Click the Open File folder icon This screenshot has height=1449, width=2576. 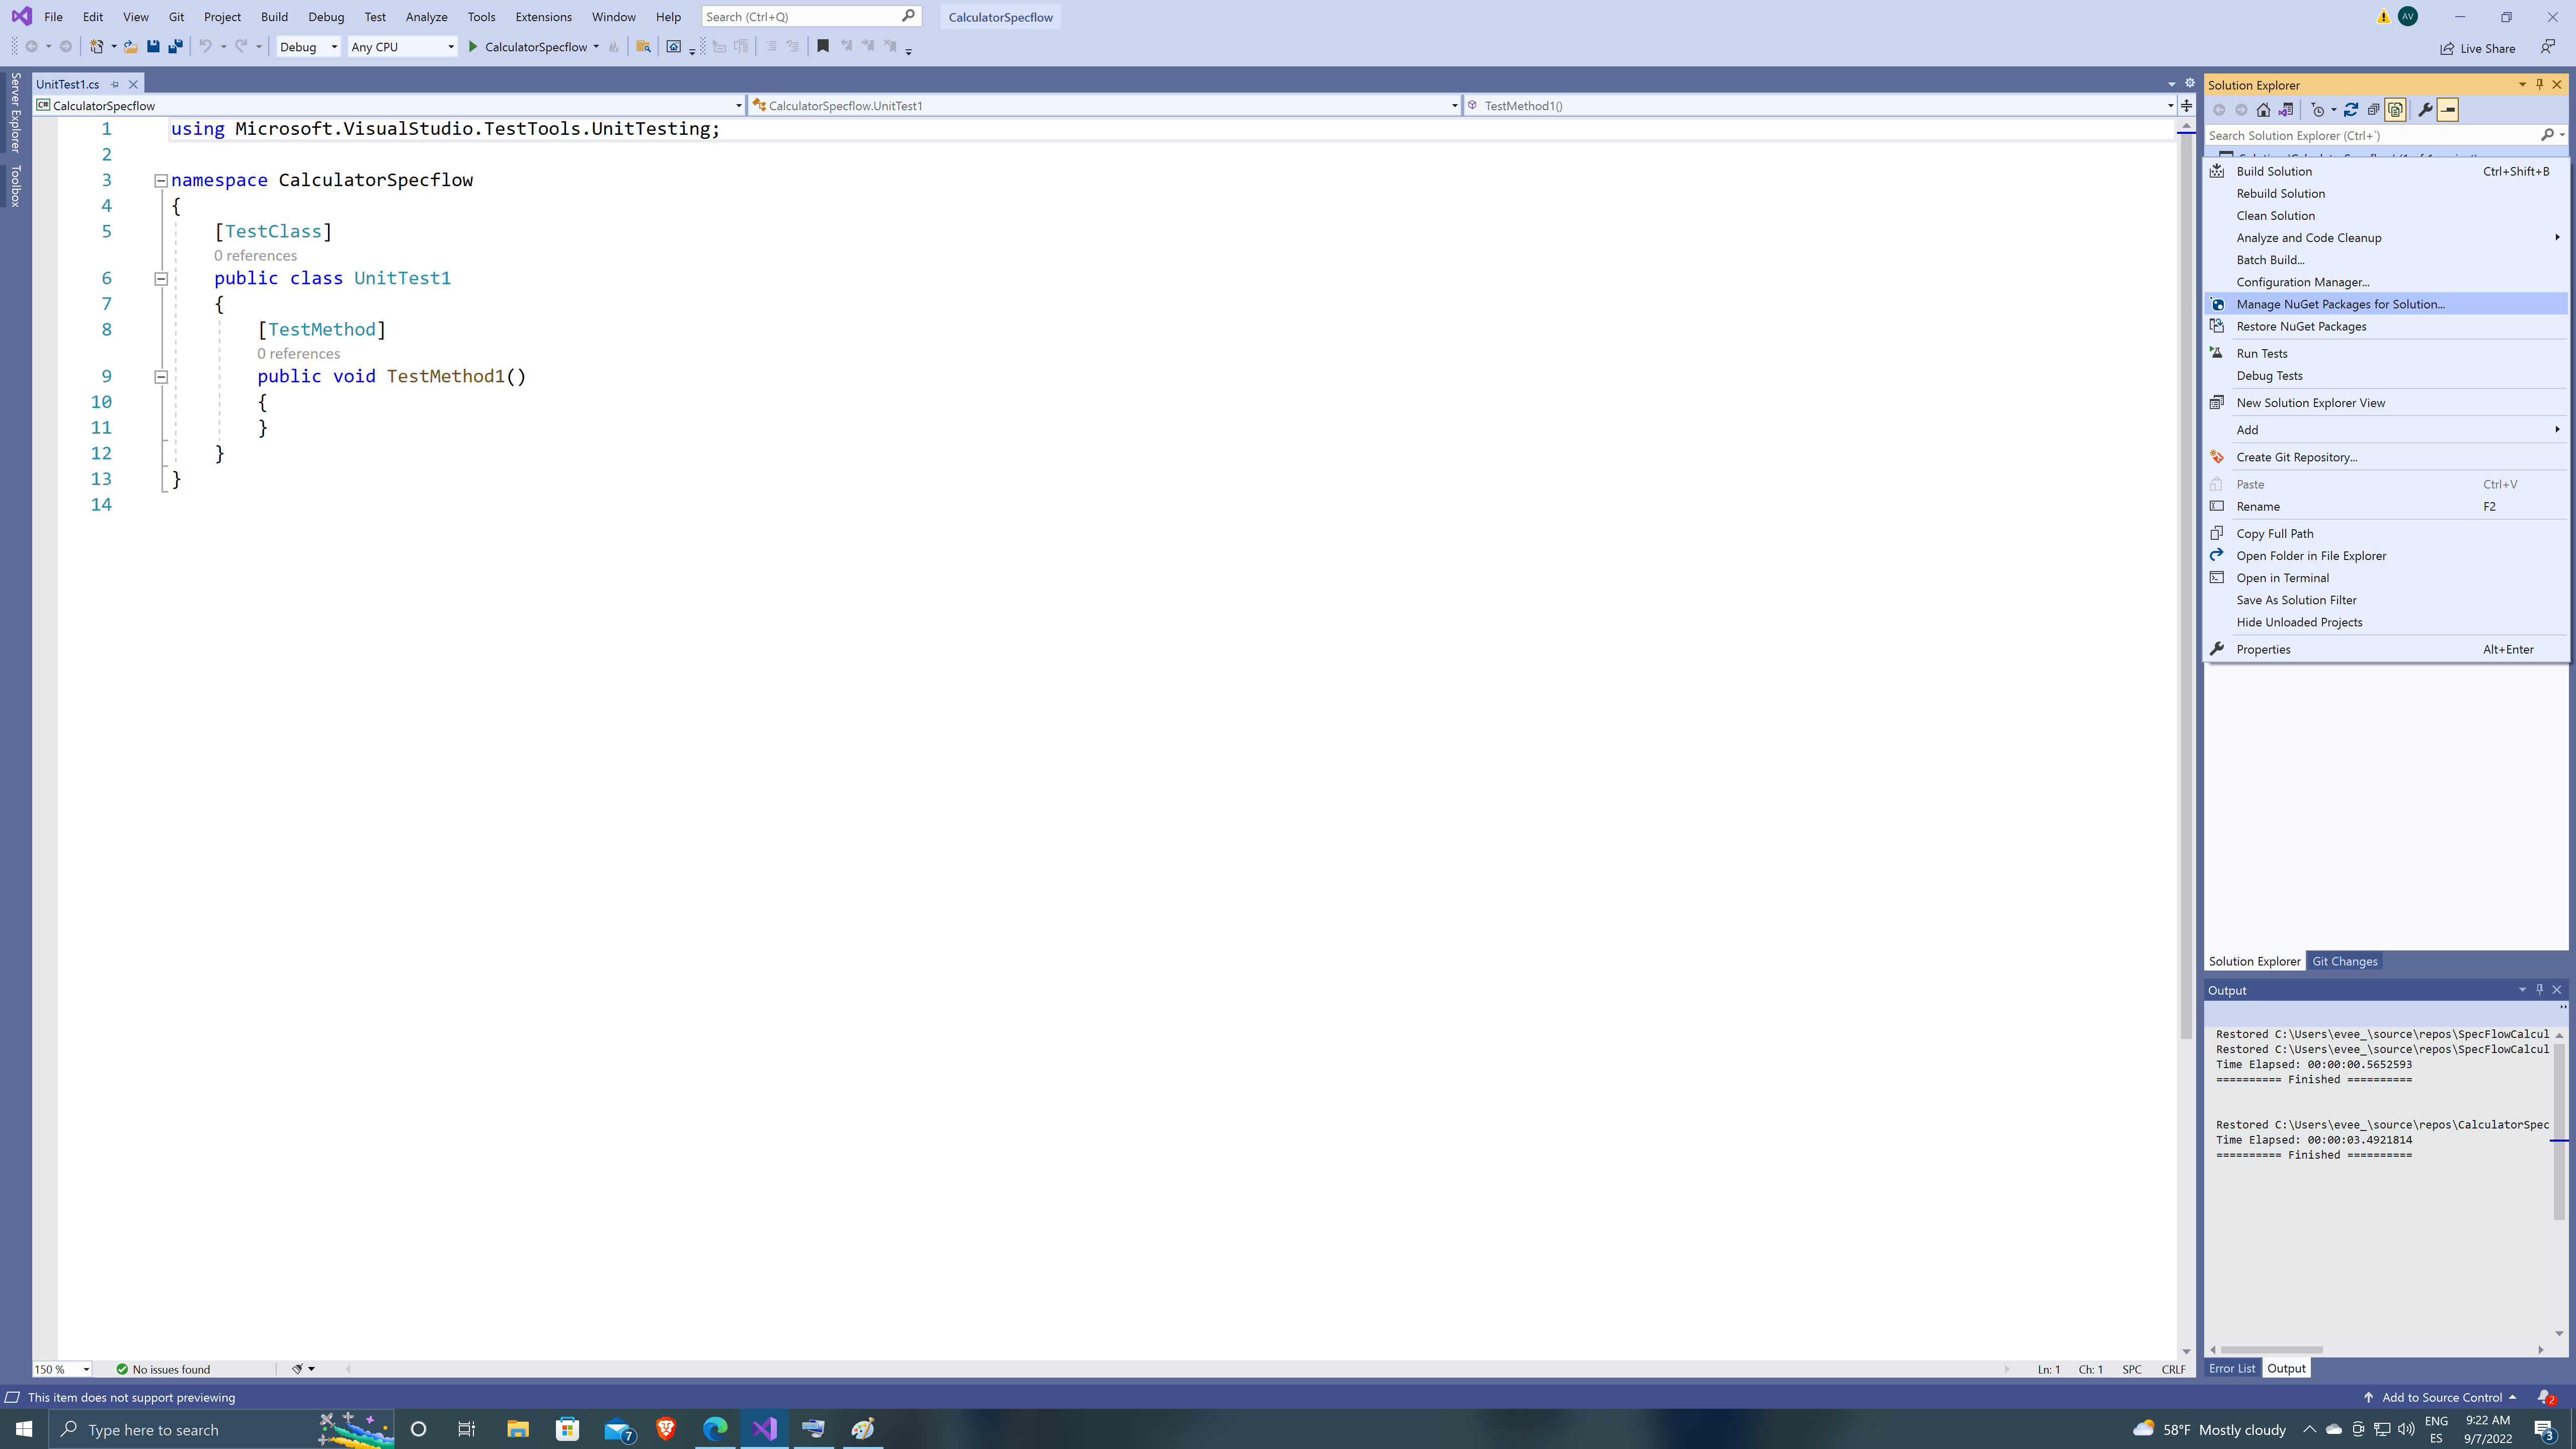point(131,46)
